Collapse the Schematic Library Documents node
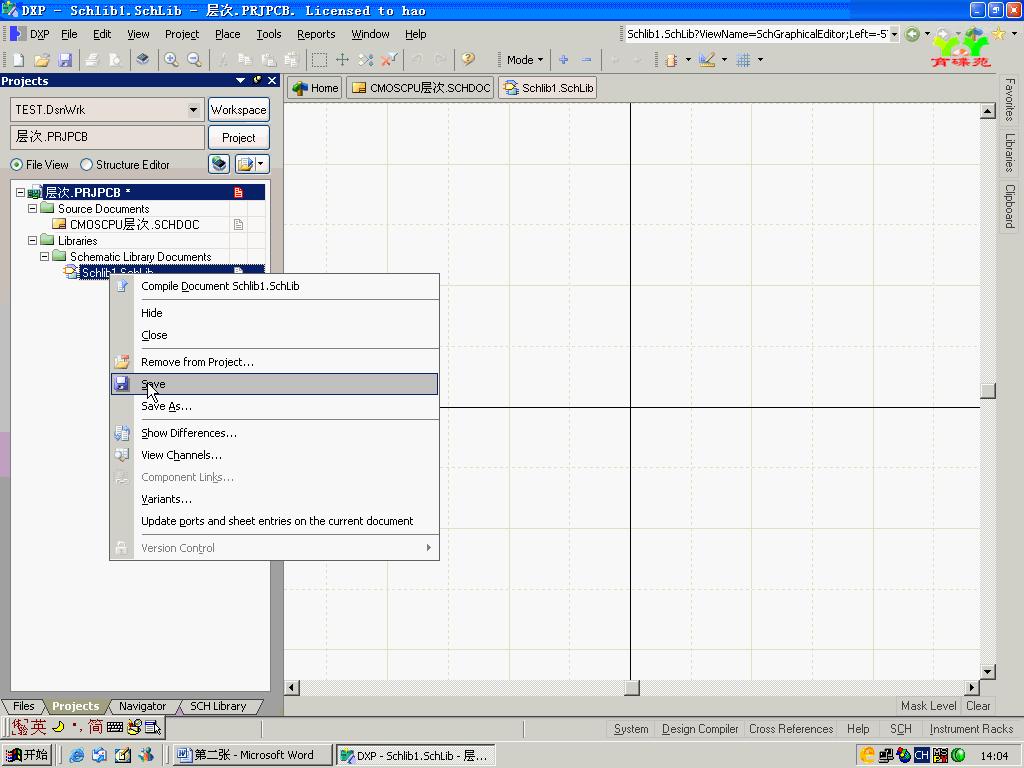Viewport: 1024px width, 768px height. tap(44, 257)
